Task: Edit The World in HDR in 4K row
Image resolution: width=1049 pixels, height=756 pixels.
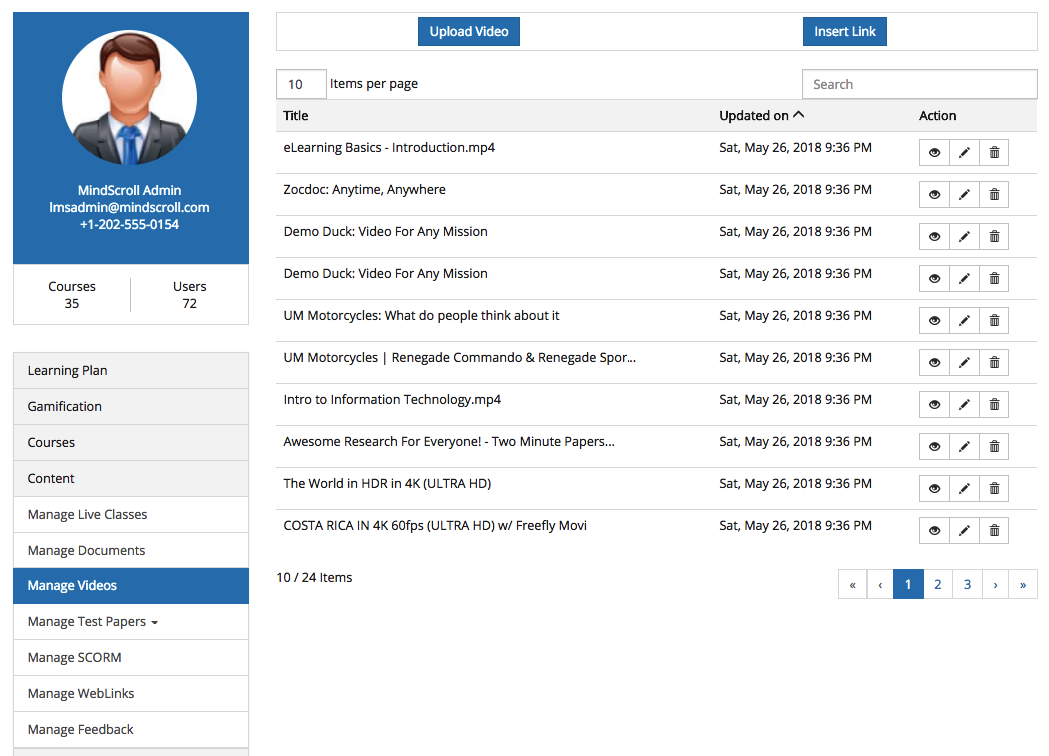Action: [964, 488]
